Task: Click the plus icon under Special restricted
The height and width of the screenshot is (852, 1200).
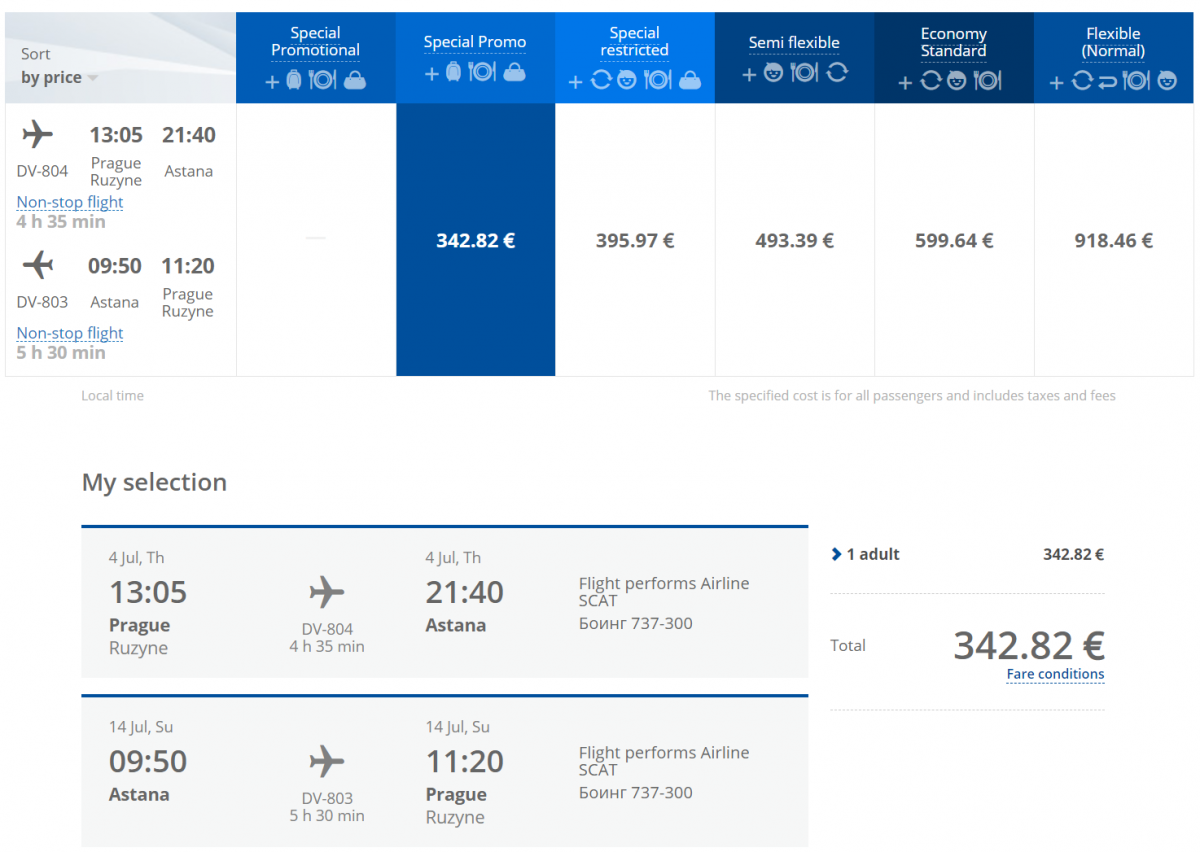Action: 575,82
